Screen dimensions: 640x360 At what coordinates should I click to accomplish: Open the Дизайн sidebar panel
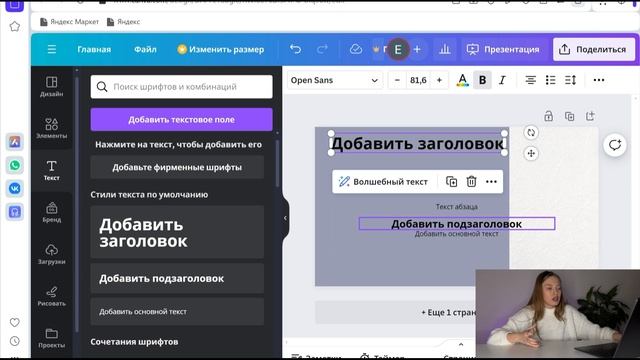(52, 87)
